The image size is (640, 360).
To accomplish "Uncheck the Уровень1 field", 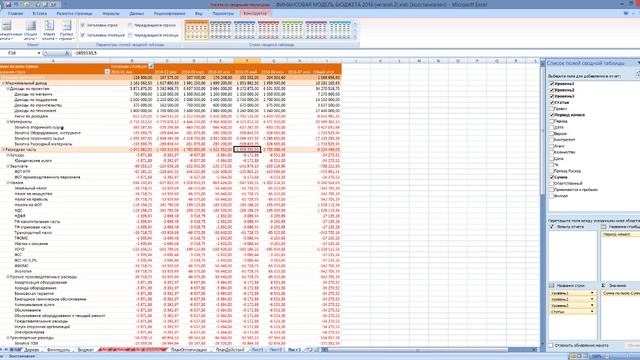I will [x=552, y=84].
